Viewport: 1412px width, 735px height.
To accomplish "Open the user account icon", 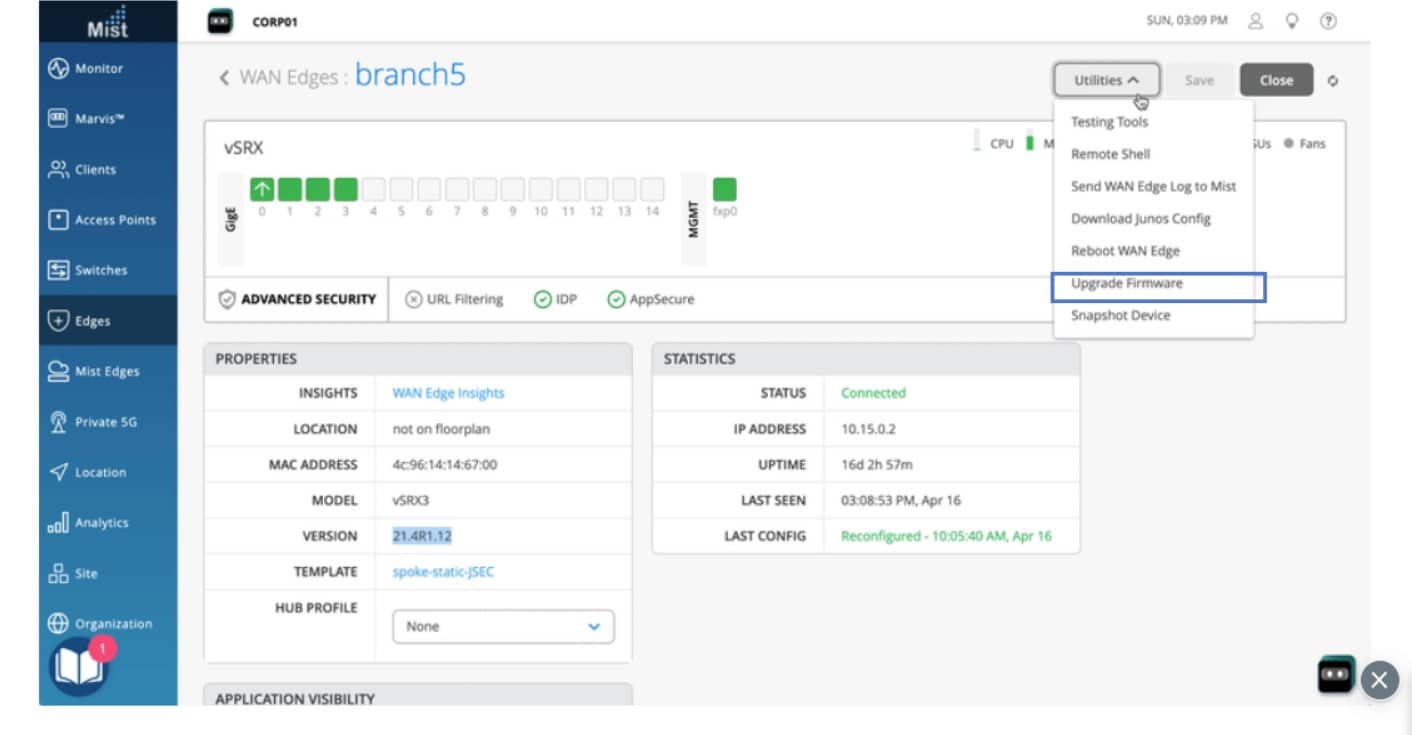I will point(1257,21).
